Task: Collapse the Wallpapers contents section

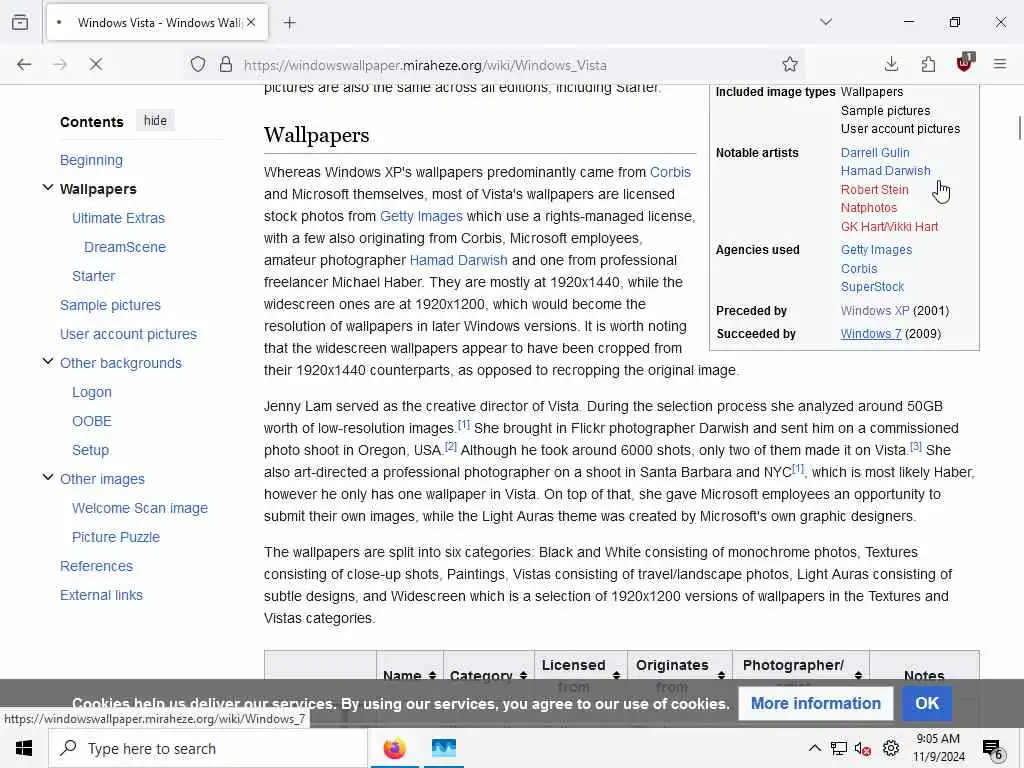Action: click(x=48, y=188)
